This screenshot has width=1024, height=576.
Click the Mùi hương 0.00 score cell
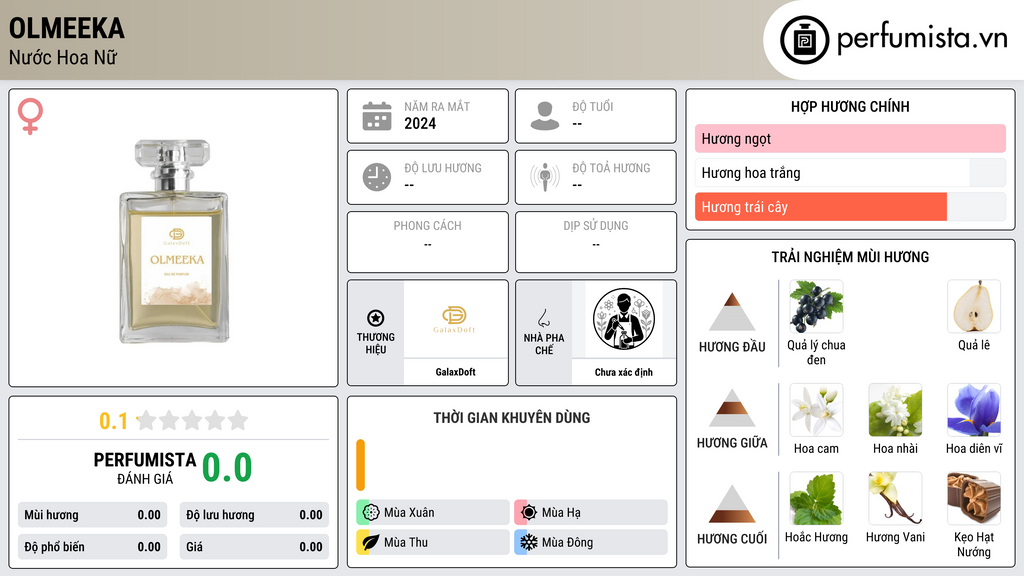[92, 515]
